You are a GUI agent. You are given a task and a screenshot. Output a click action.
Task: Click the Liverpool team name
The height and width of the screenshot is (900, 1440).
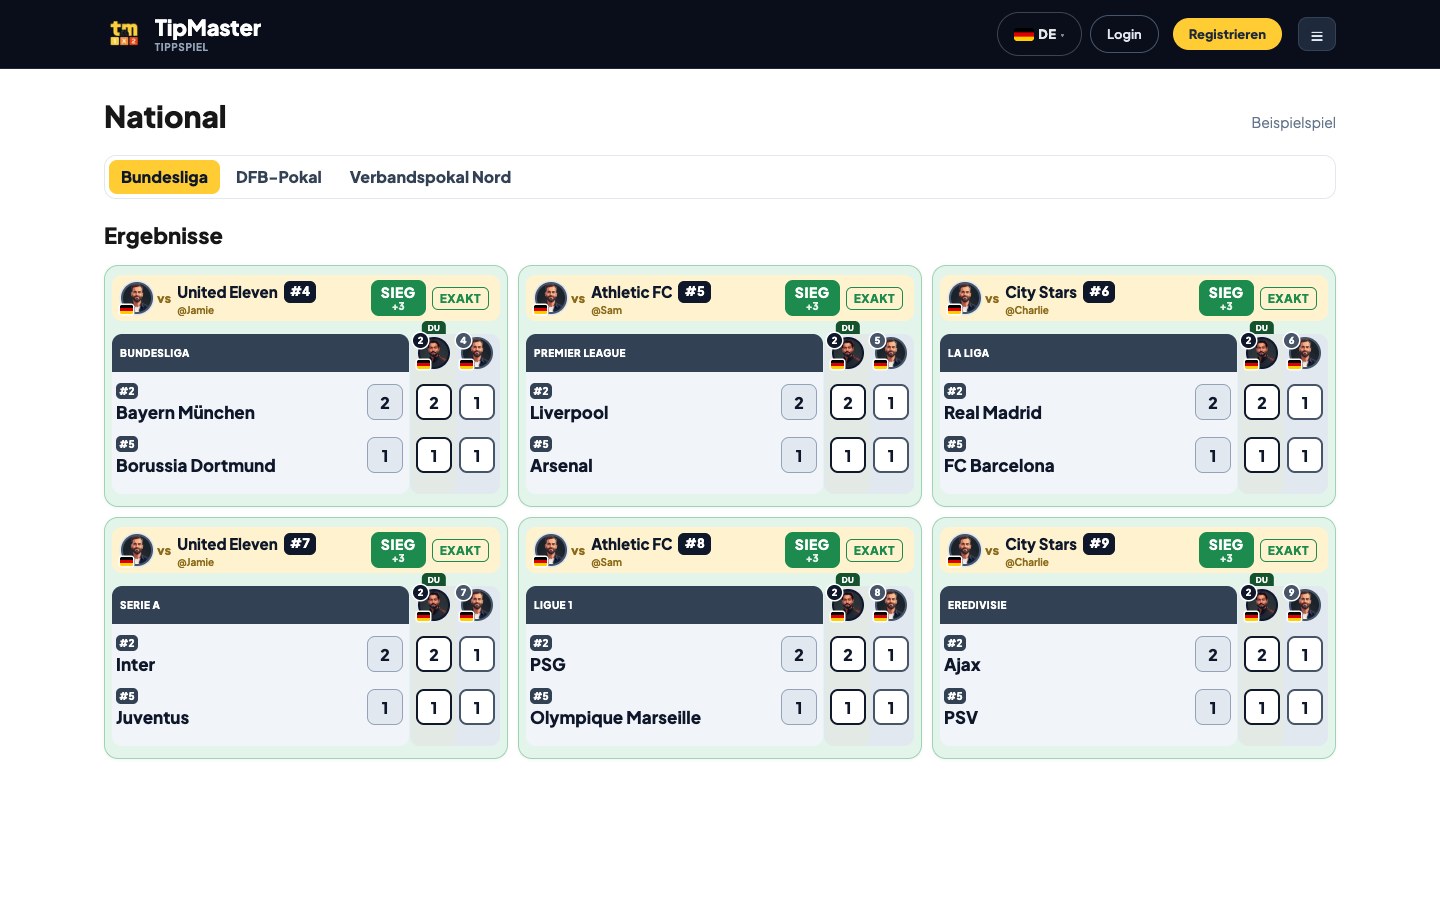[x=569, y=413]
